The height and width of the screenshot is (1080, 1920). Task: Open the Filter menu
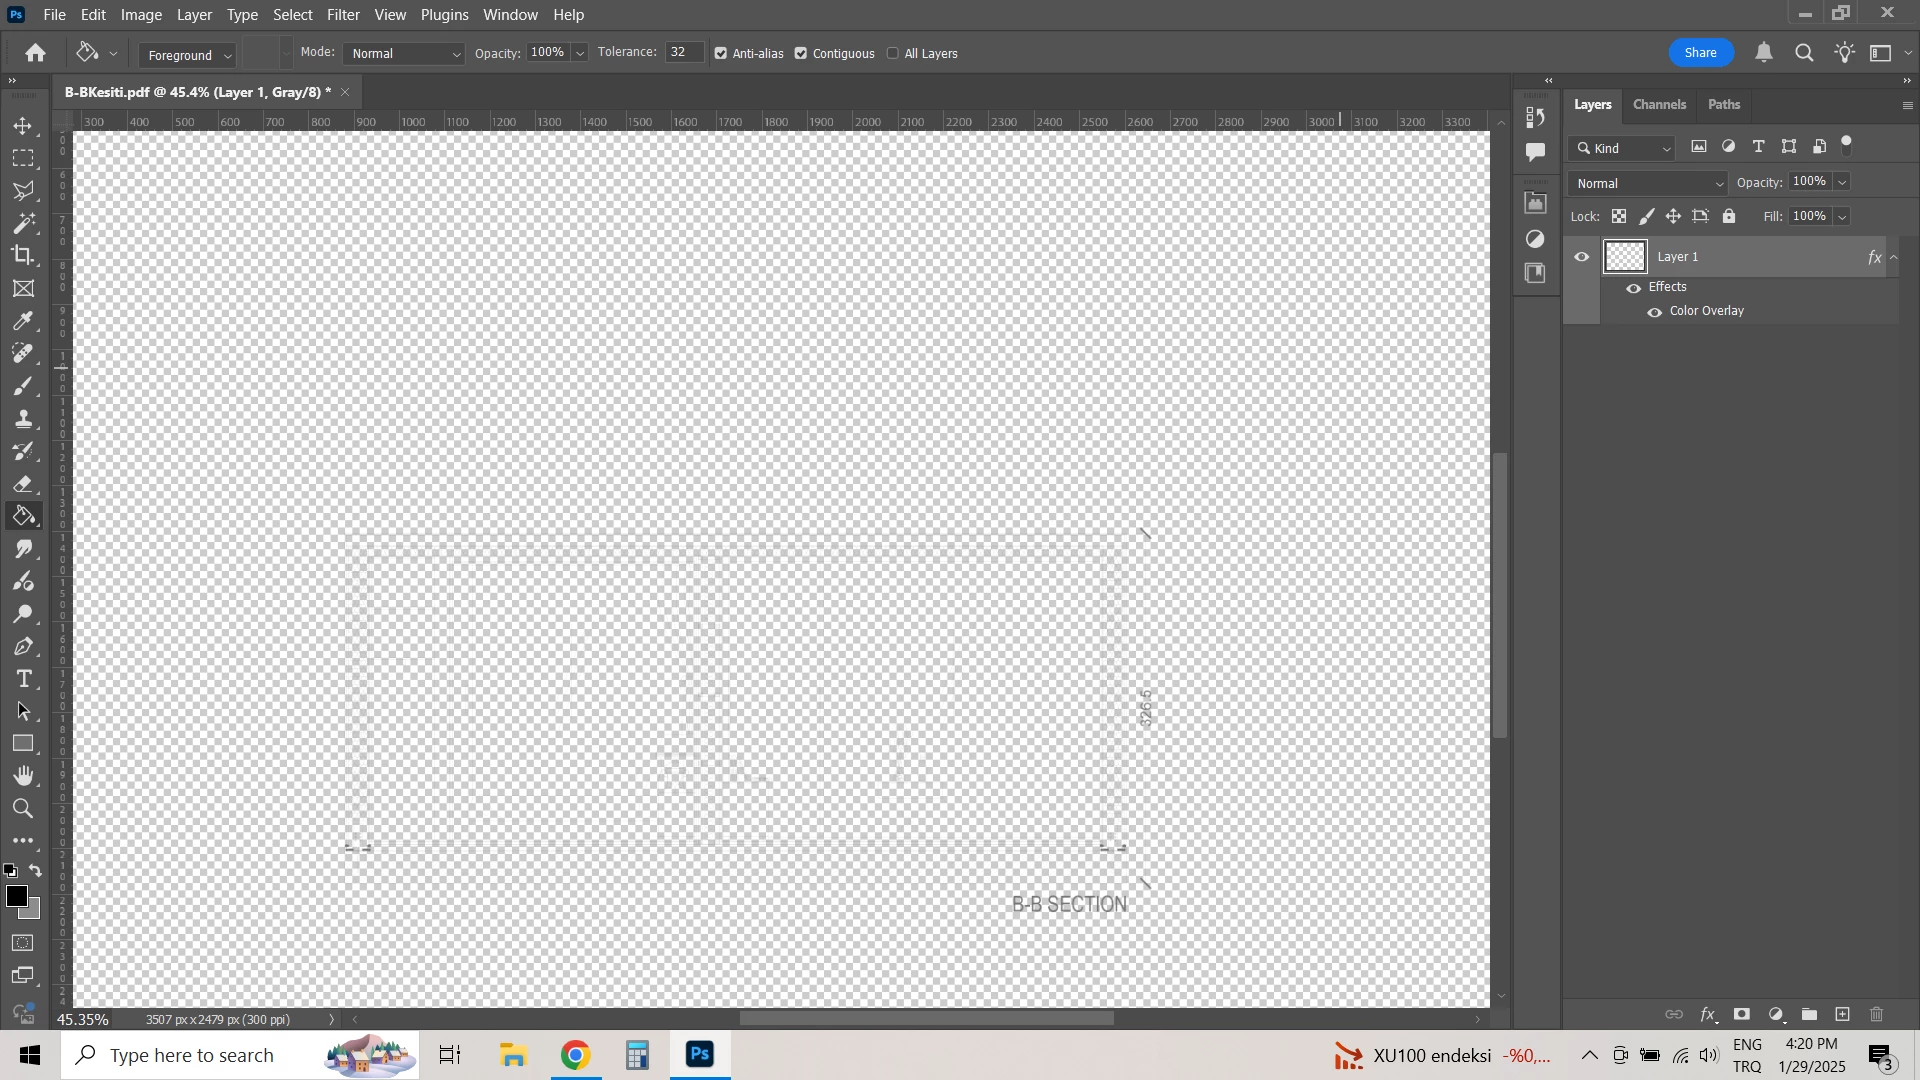click(x=343, y=15)
